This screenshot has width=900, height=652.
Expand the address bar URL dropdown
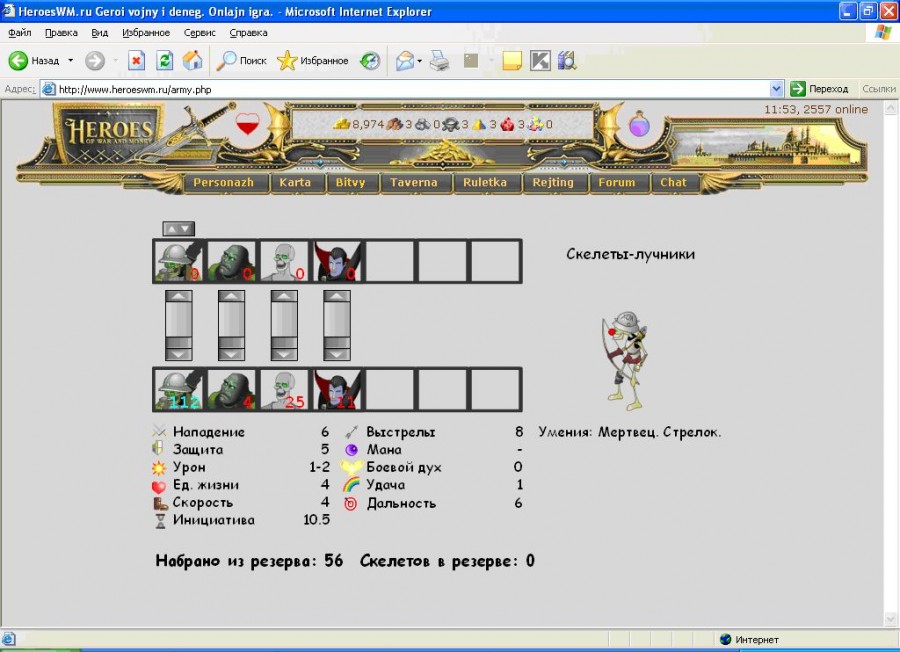776,89
